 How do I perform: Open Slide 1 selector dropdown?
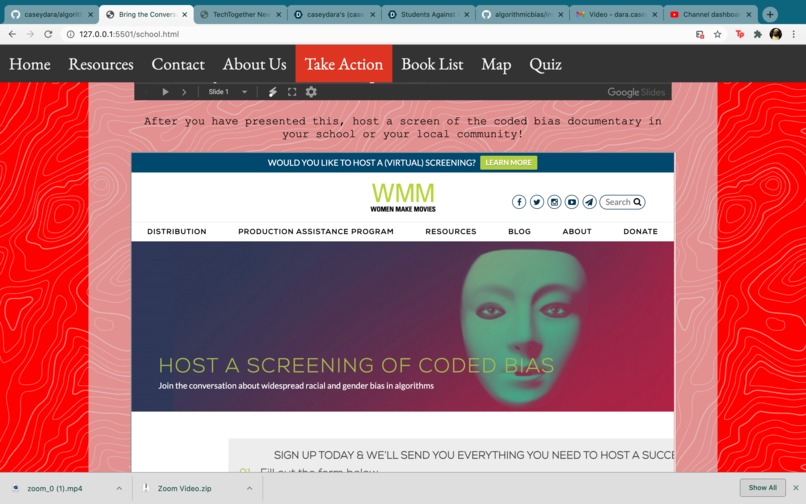click(x=227, y=92)
